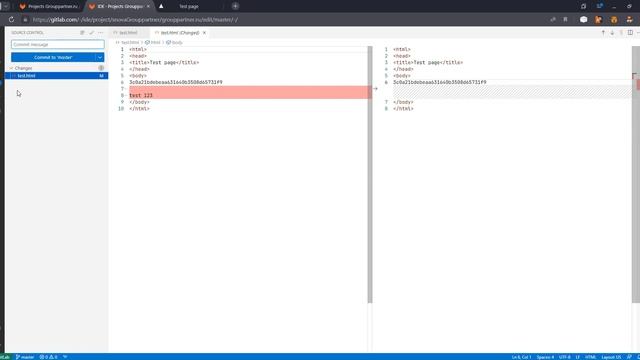The image size is (640, 360).
Task: Click the Changes count badge
Action: pyautogui.click(x=101, y=68)
